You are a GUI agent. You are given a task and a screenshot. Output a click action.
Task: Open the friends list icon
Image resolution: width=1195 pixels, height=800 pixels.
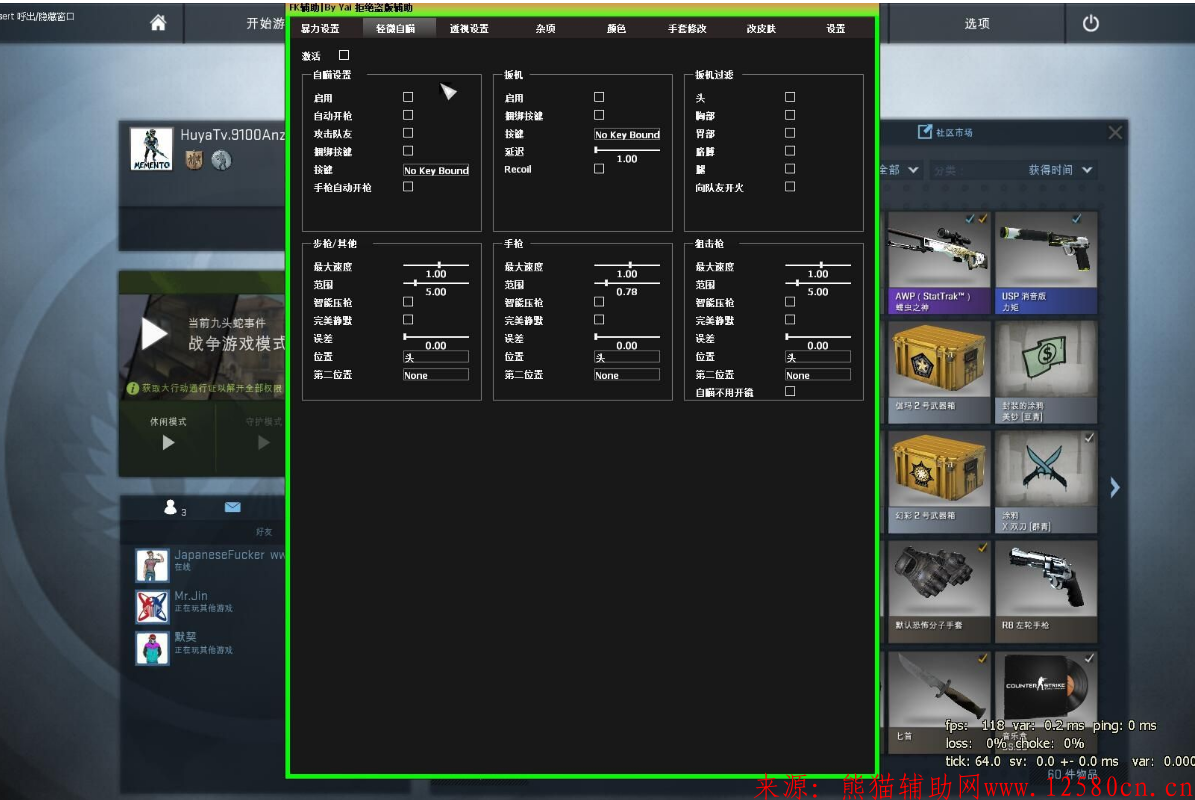click(x=170, y=508)
